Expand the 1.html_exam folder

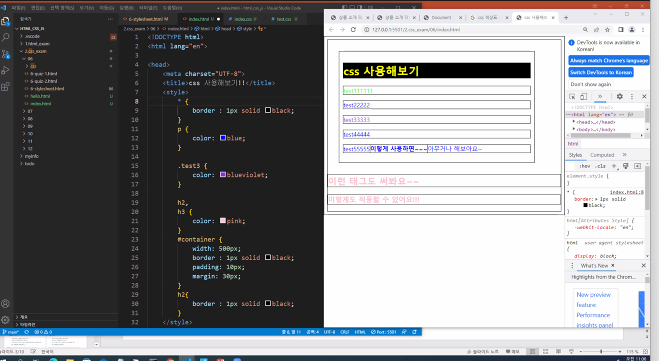[x=21, y=44]
